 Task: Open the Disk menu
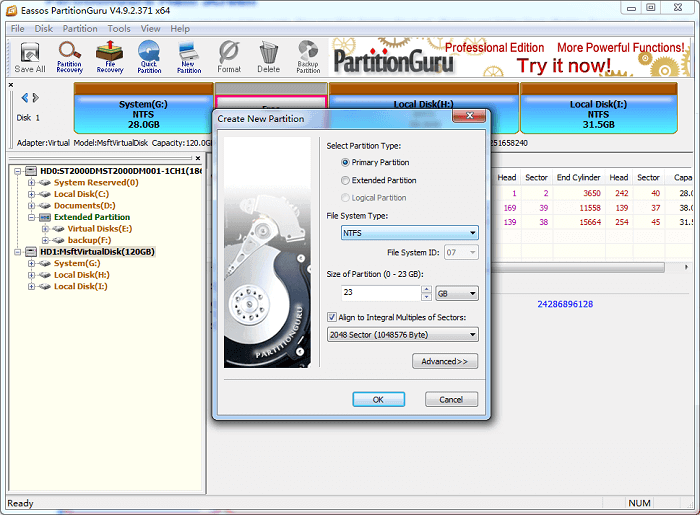[44, 29]
